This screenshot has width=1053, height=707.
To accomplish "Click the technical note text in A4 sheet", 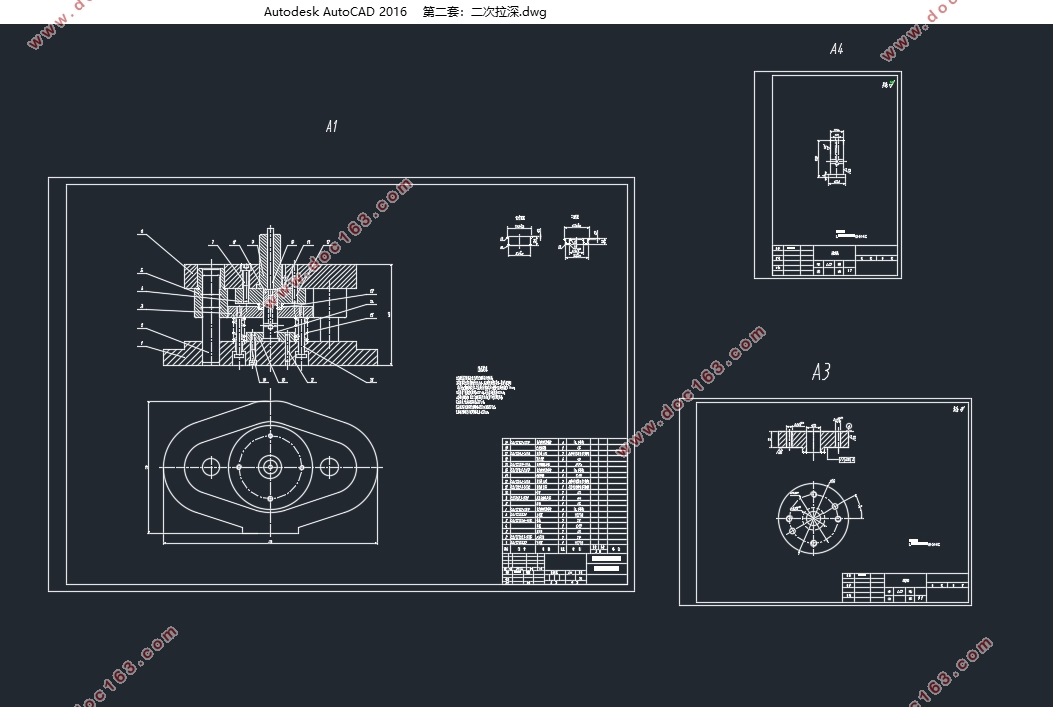I will point(852,234).
